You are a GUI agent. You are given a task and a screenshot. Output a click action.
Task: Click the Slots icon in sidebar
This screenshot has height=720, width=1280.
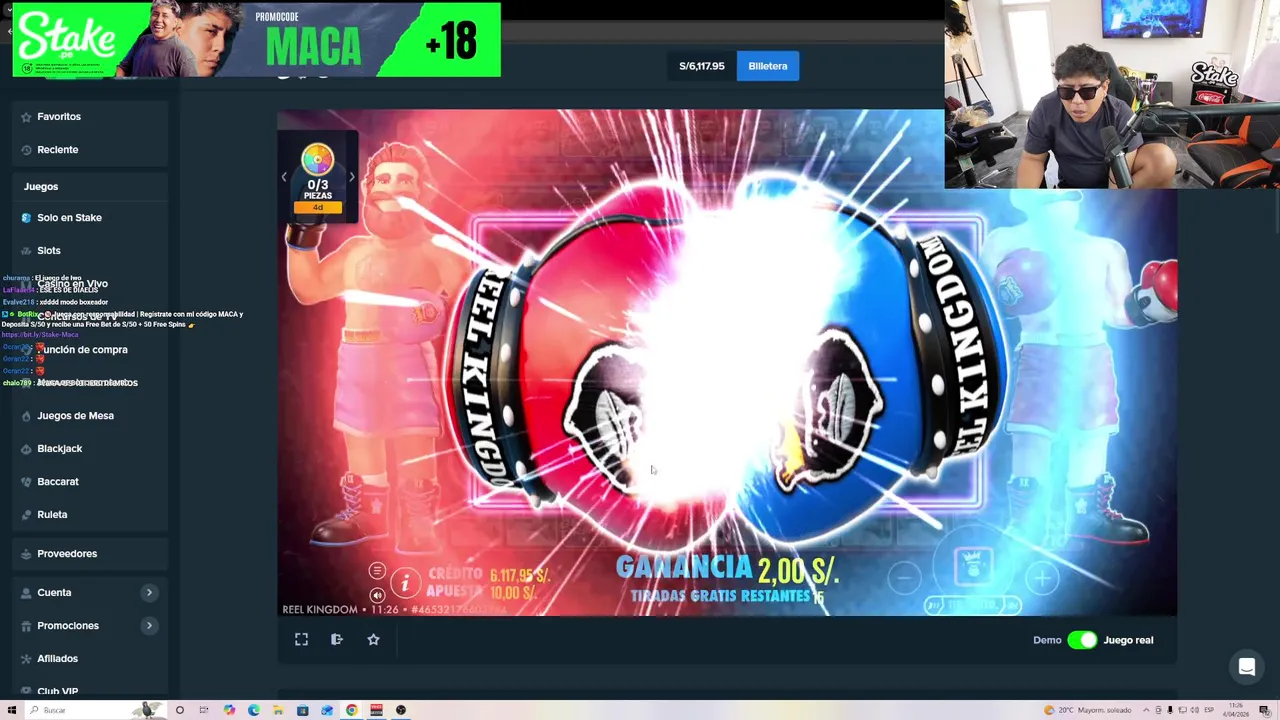[26, 251]
